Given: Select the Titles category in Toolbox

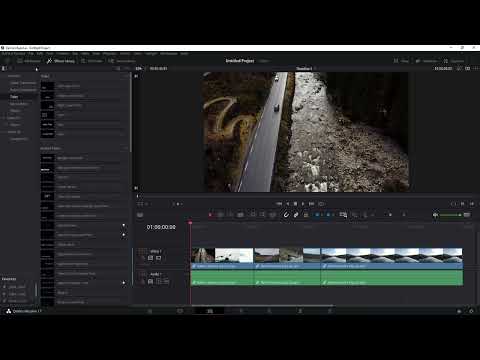Looking at the screenshot, I should tap(14, 97).
